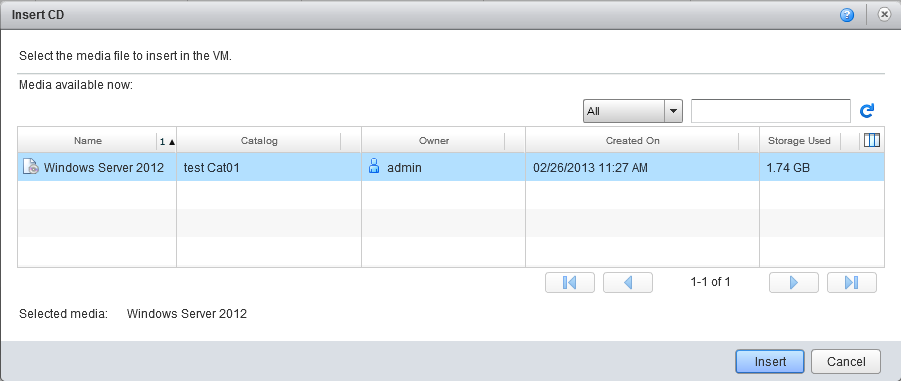Go to the first page of results
Image resolution: width=901 pixels, height=381 pixels.
[569, 282]
